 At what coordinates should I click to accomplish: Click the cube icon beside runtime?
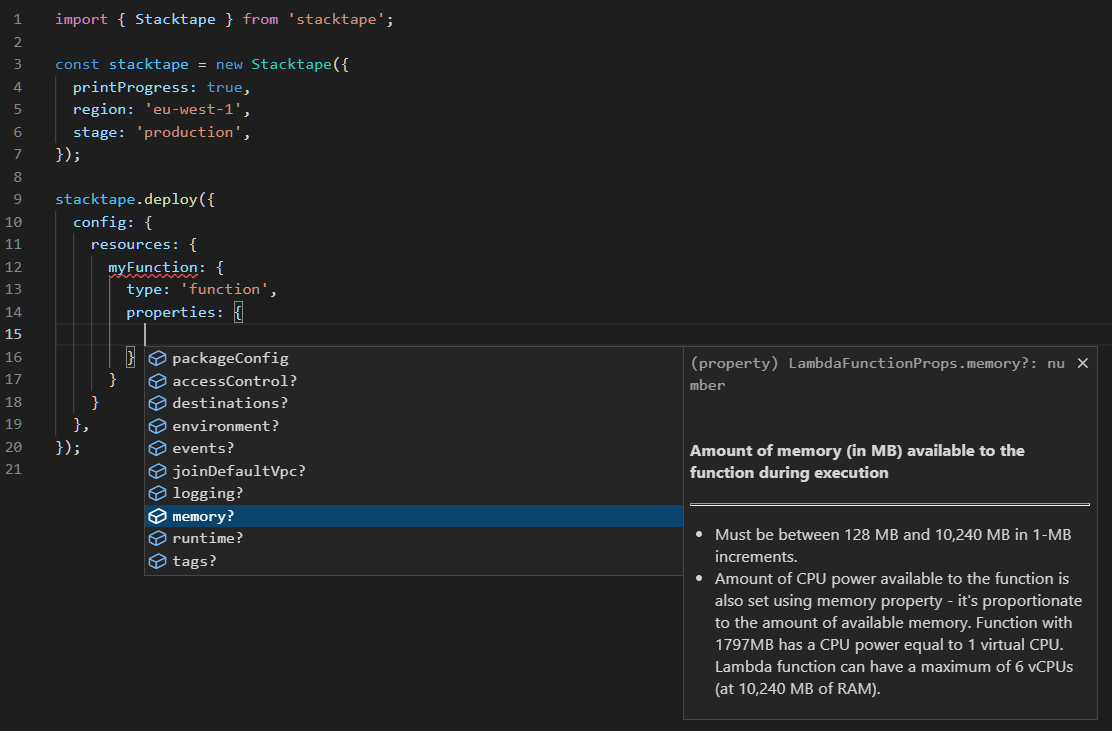click(x=157, y=538)
